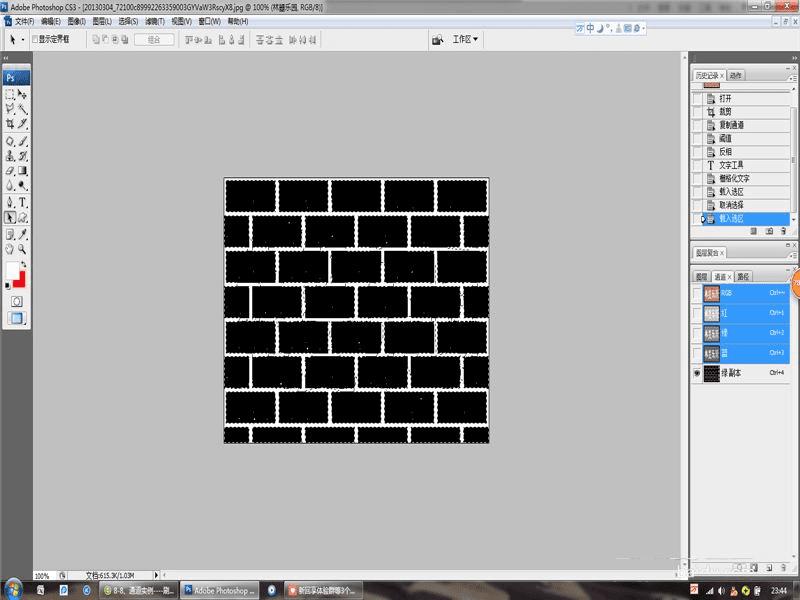Expand the status bar info arrow
This screenshot has width=800, height=600.
pos(156,575)
